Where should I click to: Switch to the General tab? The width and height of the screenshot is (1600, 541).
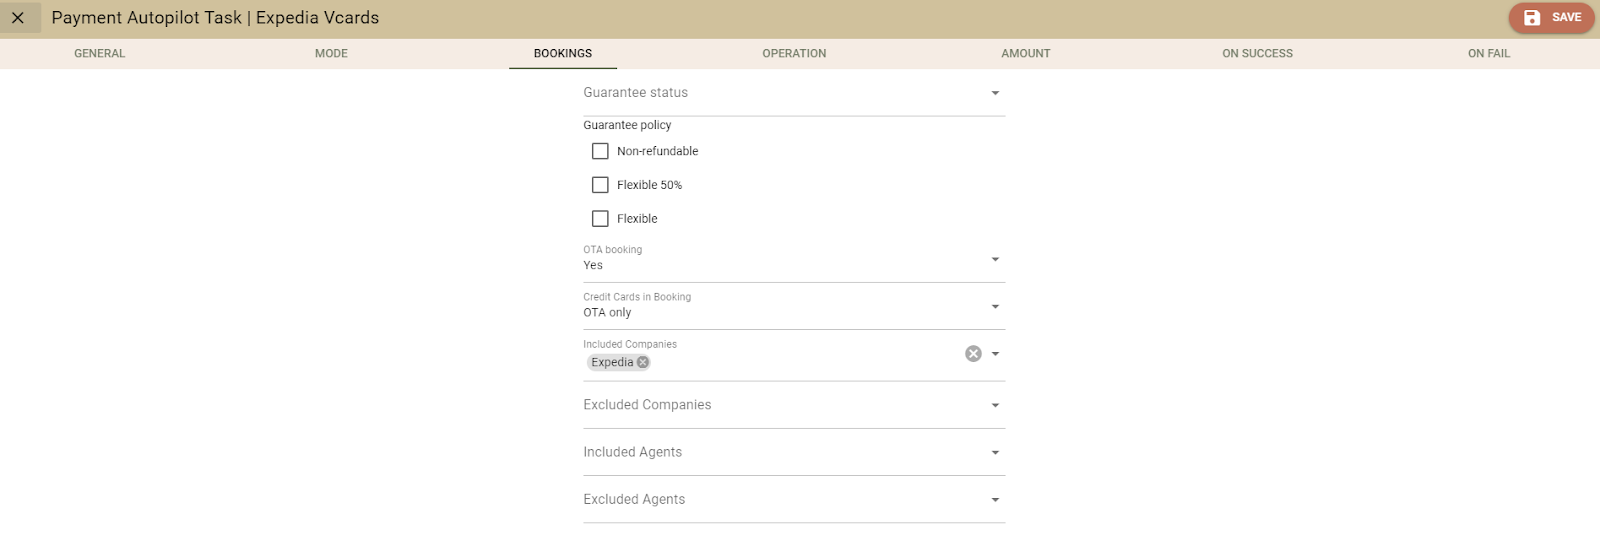tap(100, 54)
